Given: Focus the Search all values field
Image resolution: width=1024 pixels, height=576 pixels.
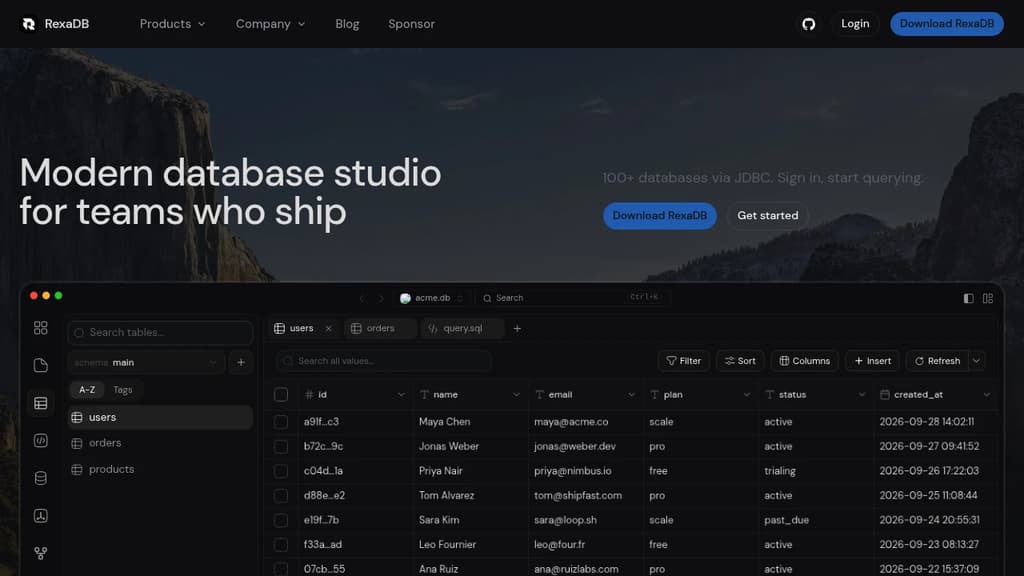Looking at the screenshot, I should click(384, 361).
